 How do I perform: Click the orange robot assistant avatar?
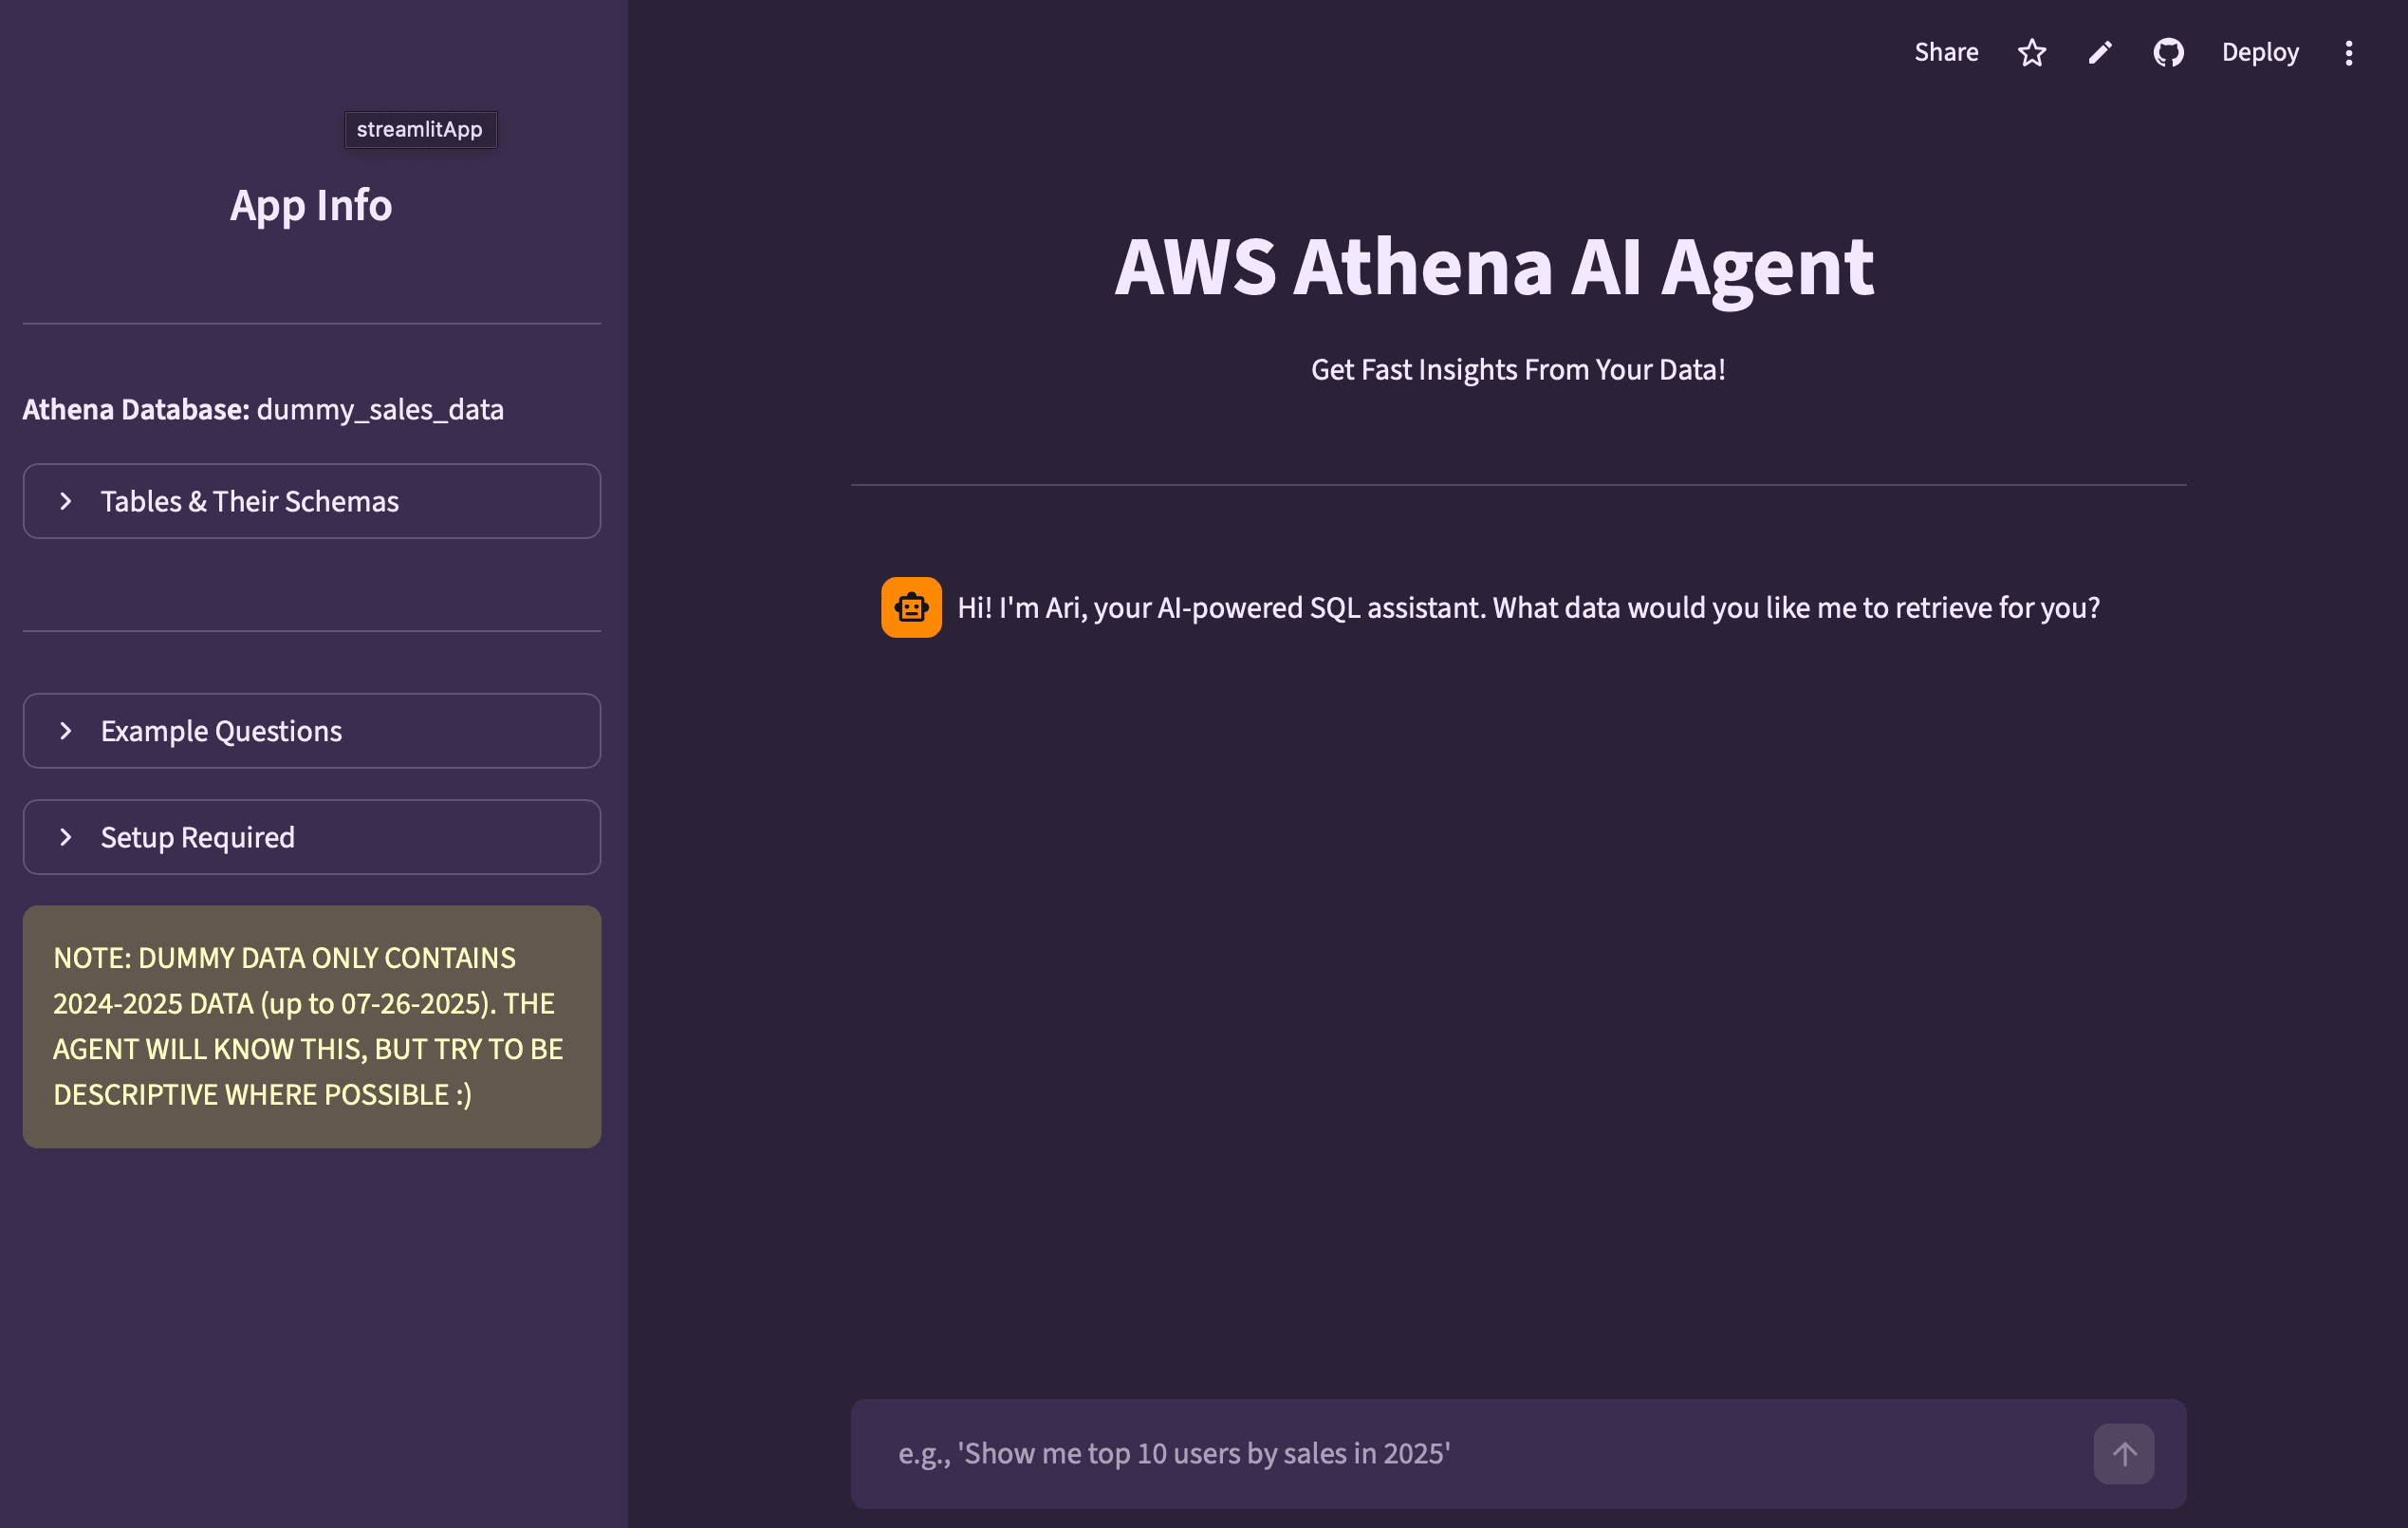pos(910,607)
